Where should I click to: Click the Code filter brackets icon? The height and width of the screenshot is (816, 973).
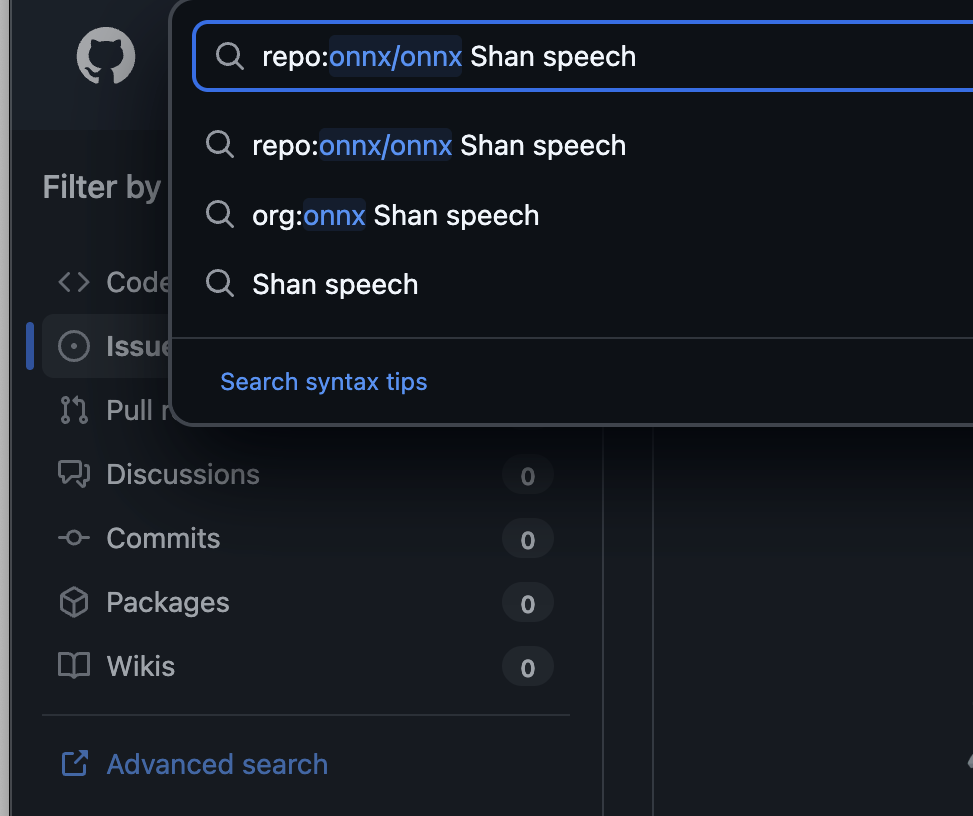(74, 283)
